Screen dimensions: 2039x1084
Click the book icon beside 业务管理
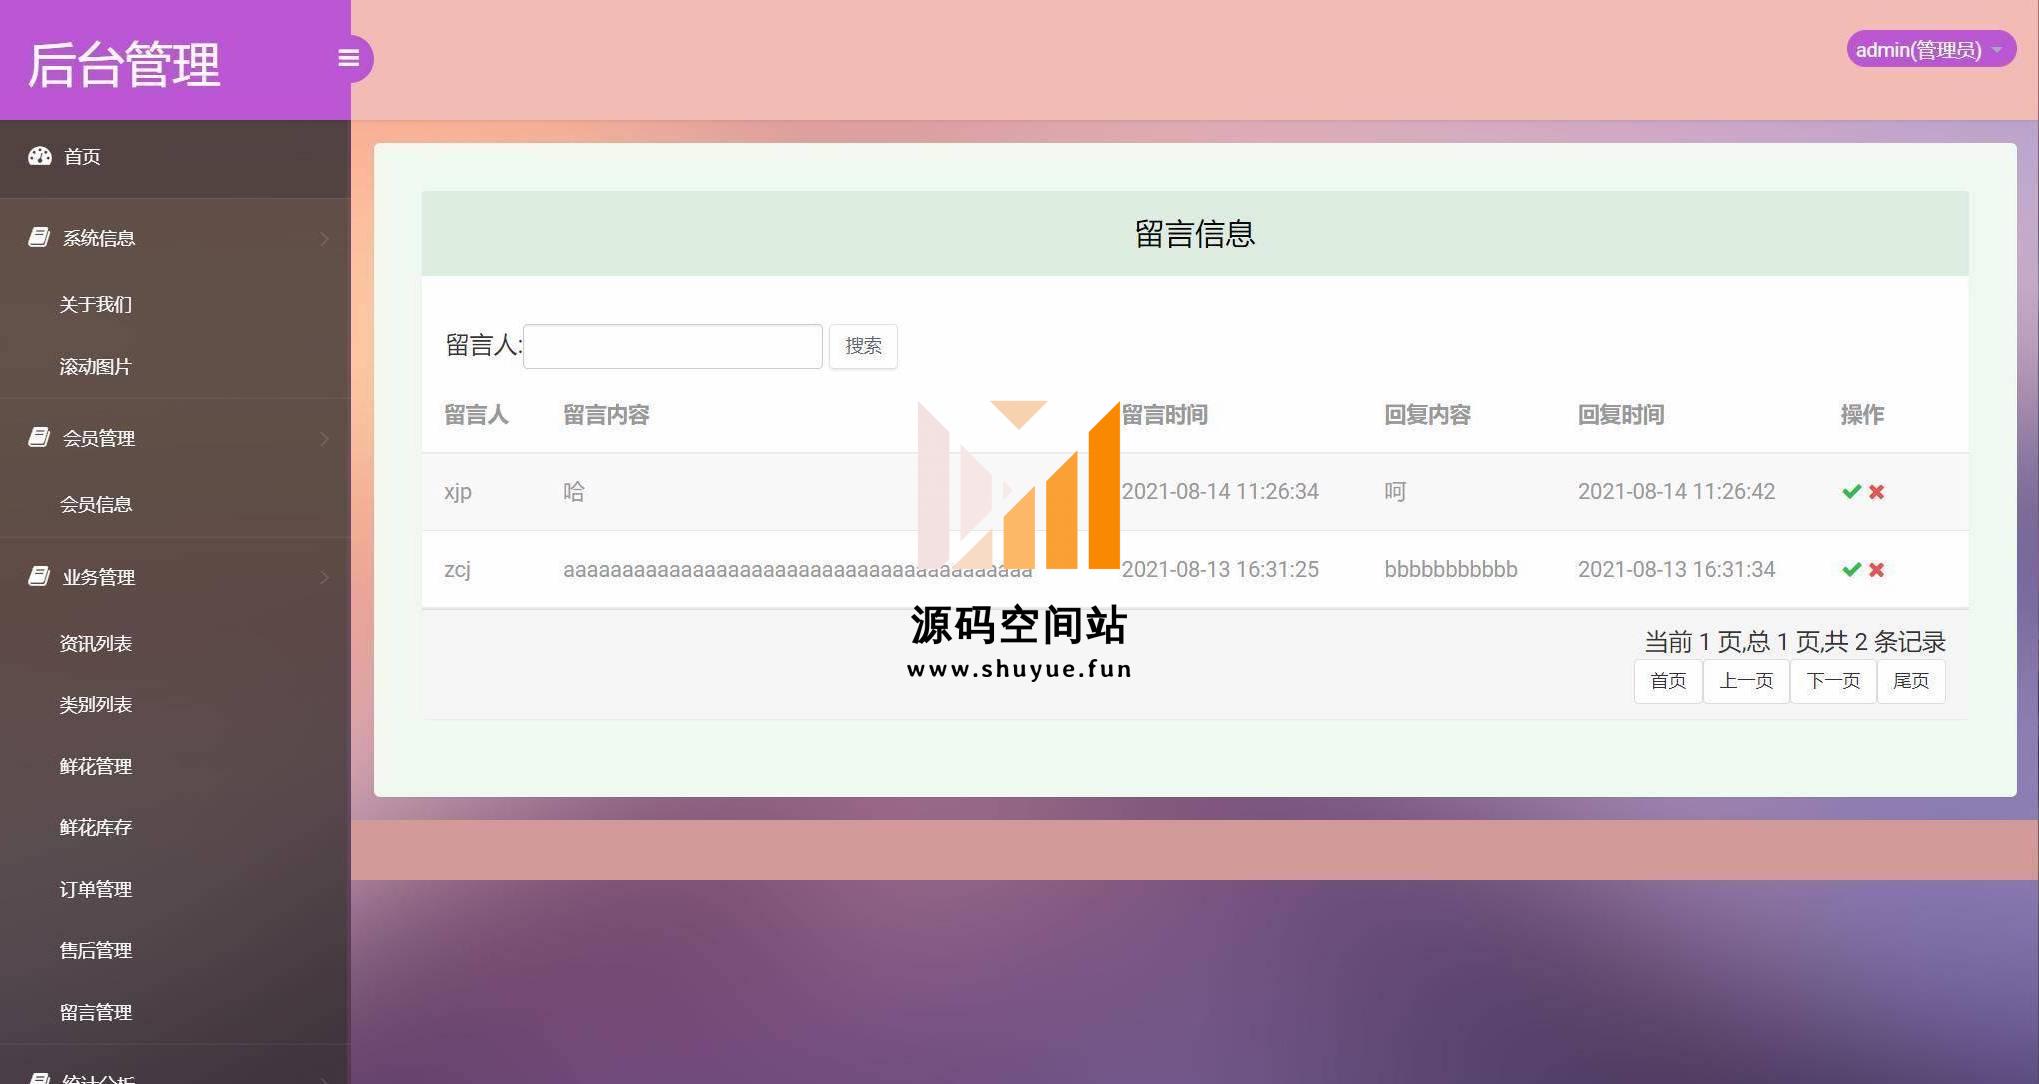[39, 576]
